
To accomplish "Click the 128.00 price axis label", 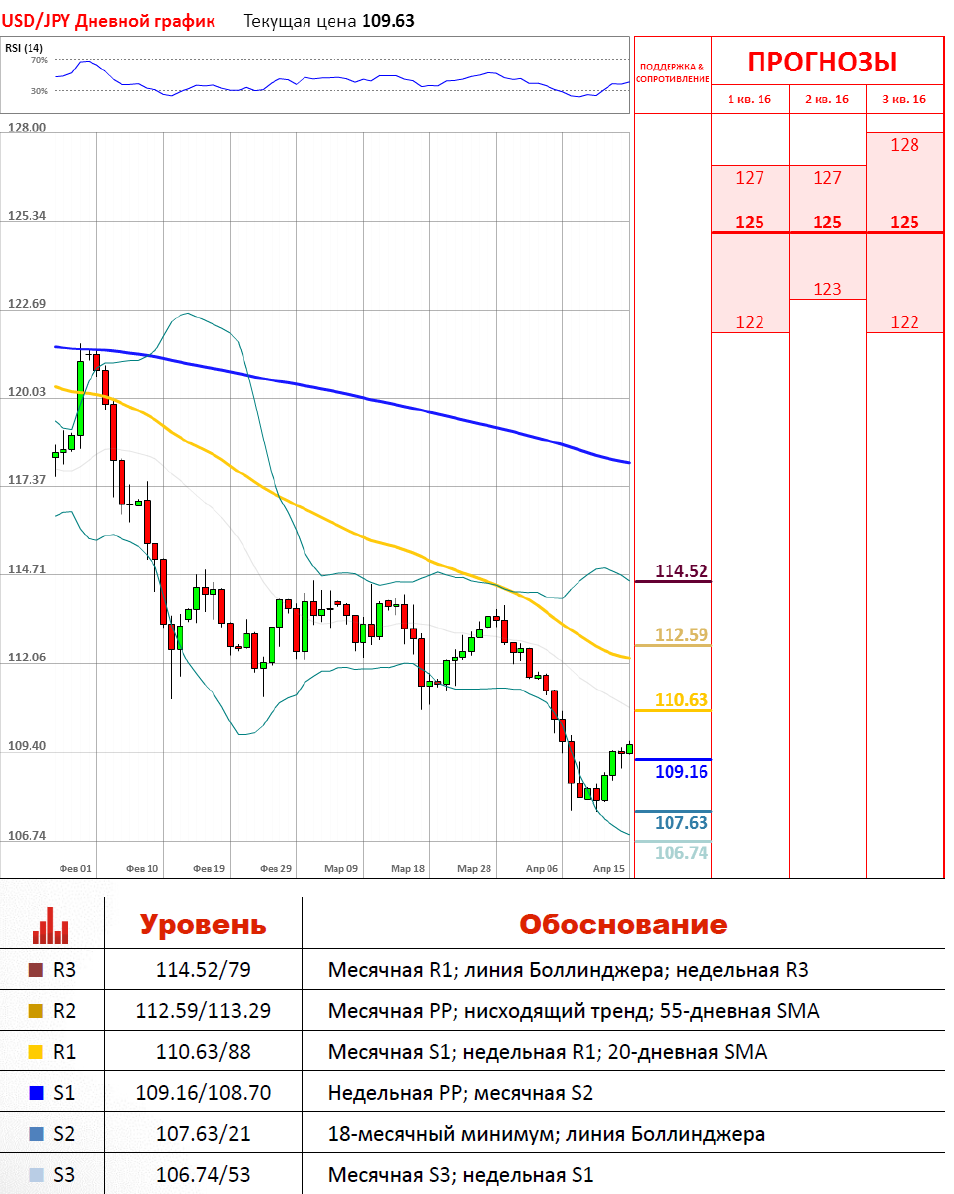I will click(27, 127).
